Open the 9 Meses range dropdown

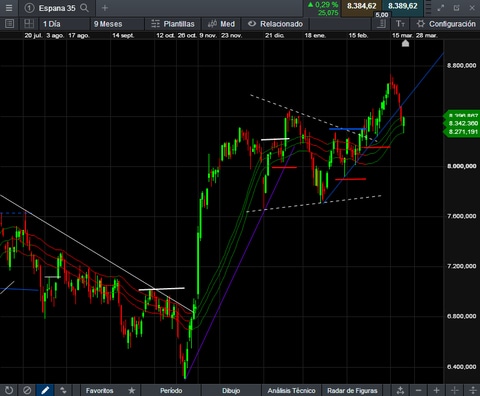coord(117,24)
